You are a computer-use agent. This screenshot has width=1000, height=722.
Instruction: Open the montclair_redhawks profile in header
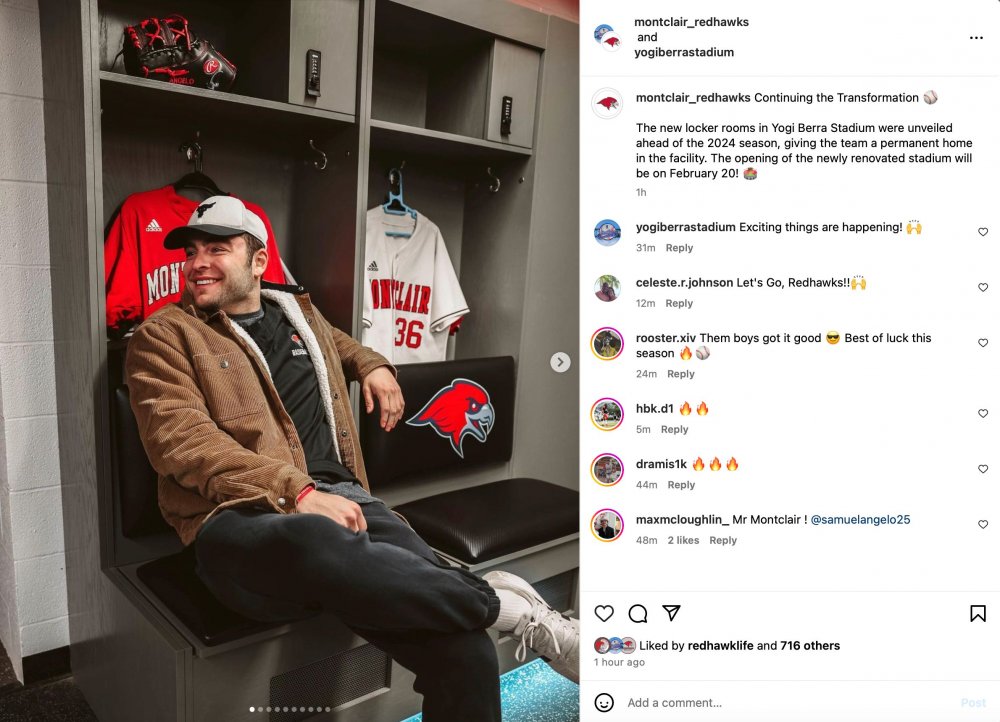(691, 22)
